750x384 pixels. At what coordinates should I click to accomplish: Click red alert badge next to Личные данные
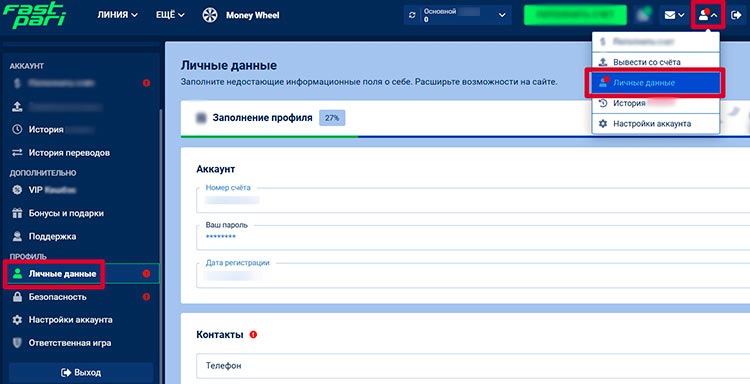[146, 274]
